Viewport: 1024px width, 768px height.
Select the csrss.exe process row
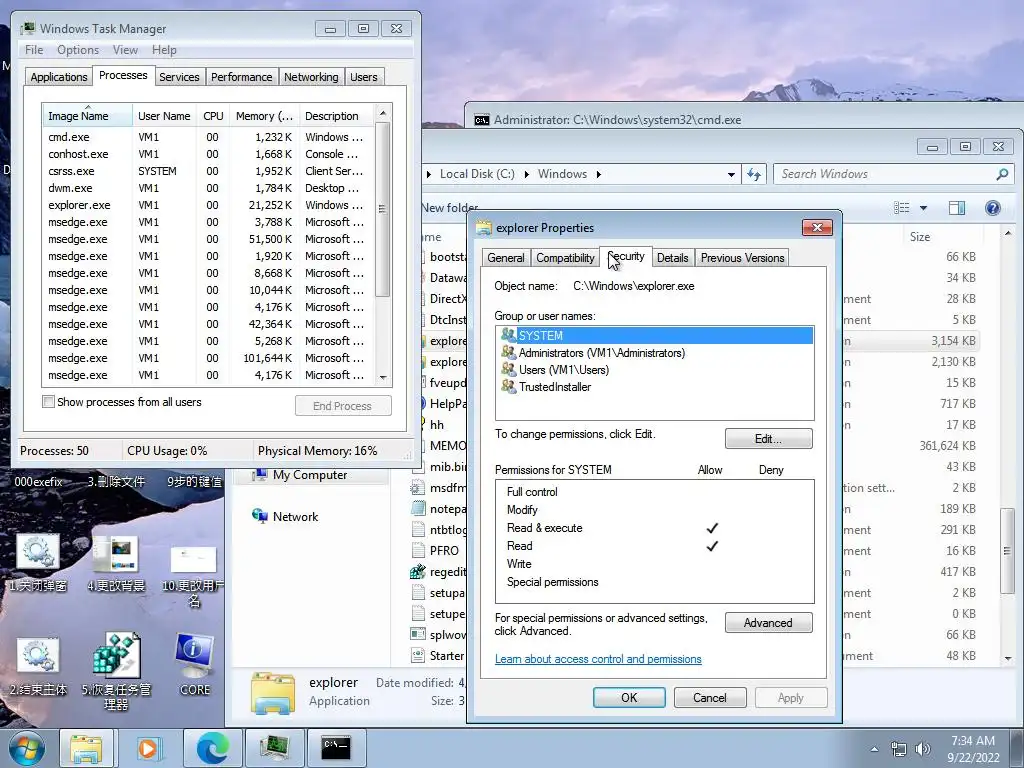tap(208, 171)
